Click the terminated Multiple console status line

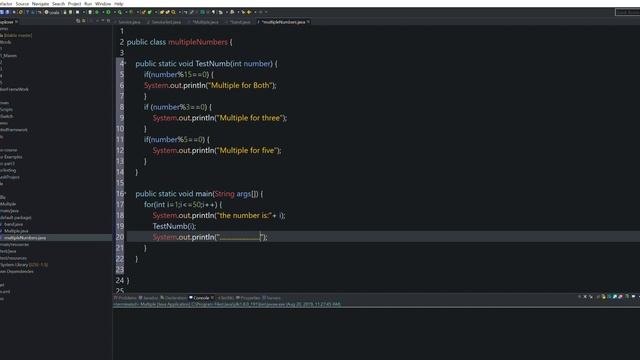pyautogui.click(x=227, y=304)
